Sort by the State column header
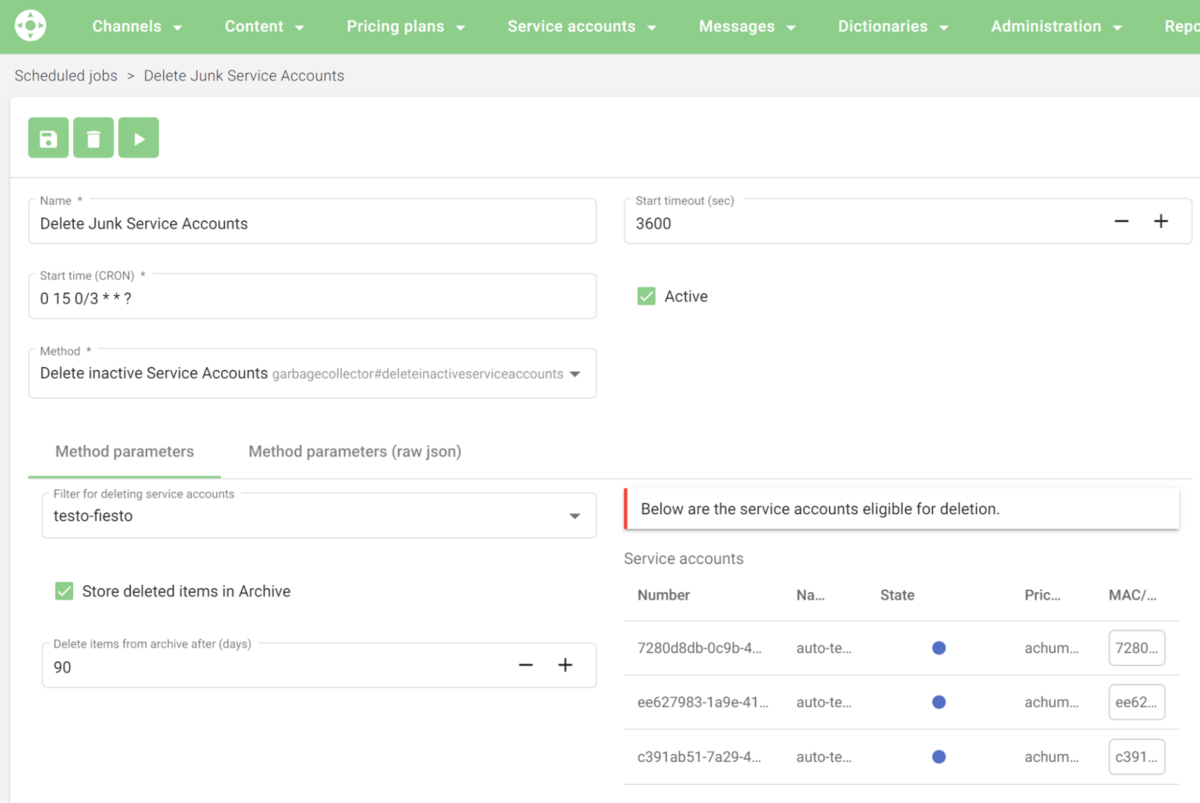Screen dimensions: 1200x803 coord(897,595)
